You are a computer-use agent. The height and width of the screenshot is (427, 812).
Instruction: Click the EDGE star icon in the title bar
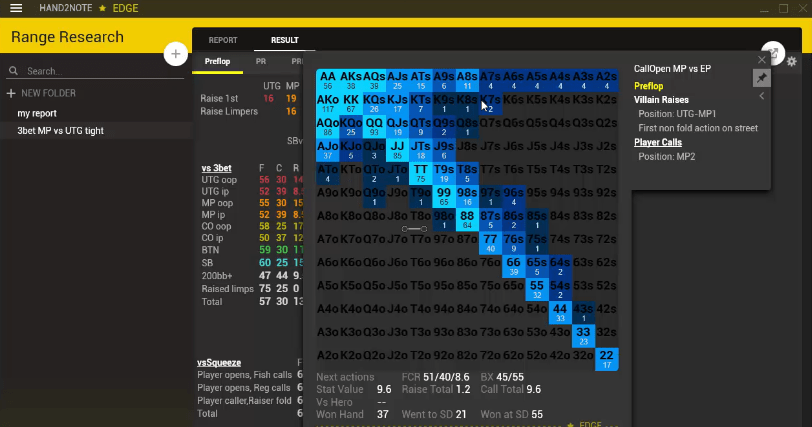[x=103, y=8]
